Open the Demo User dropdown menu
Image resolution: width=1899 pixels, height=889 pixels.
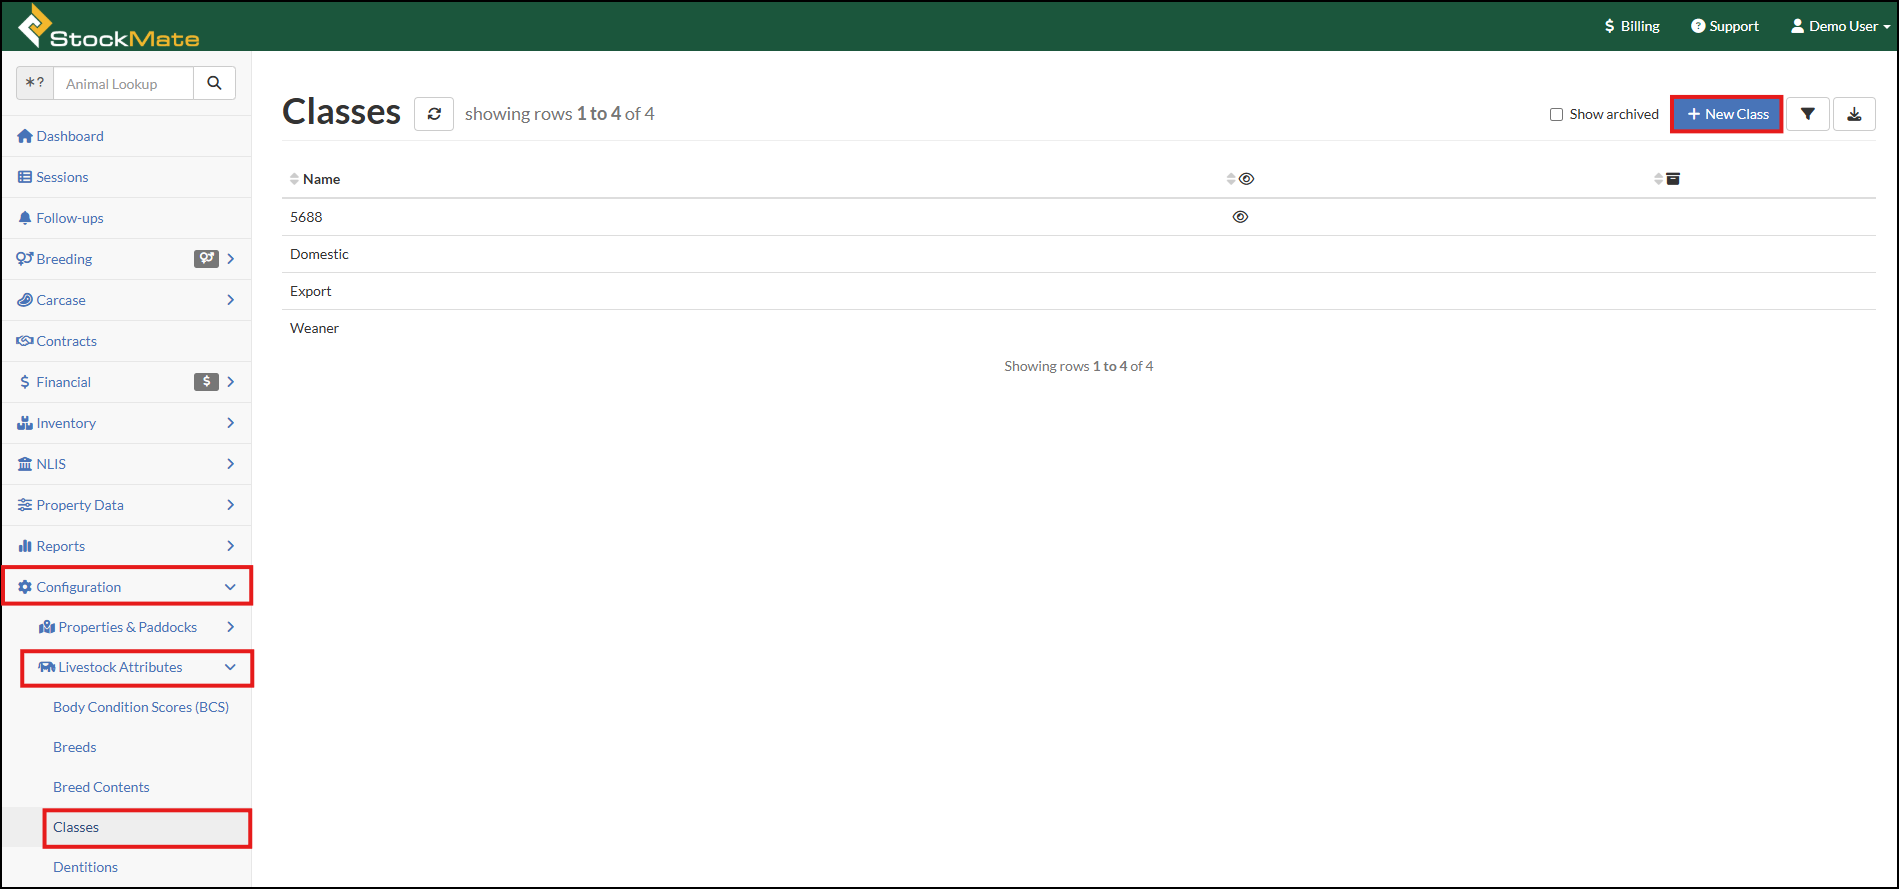pyautogui.click(x=1839, y=26)
